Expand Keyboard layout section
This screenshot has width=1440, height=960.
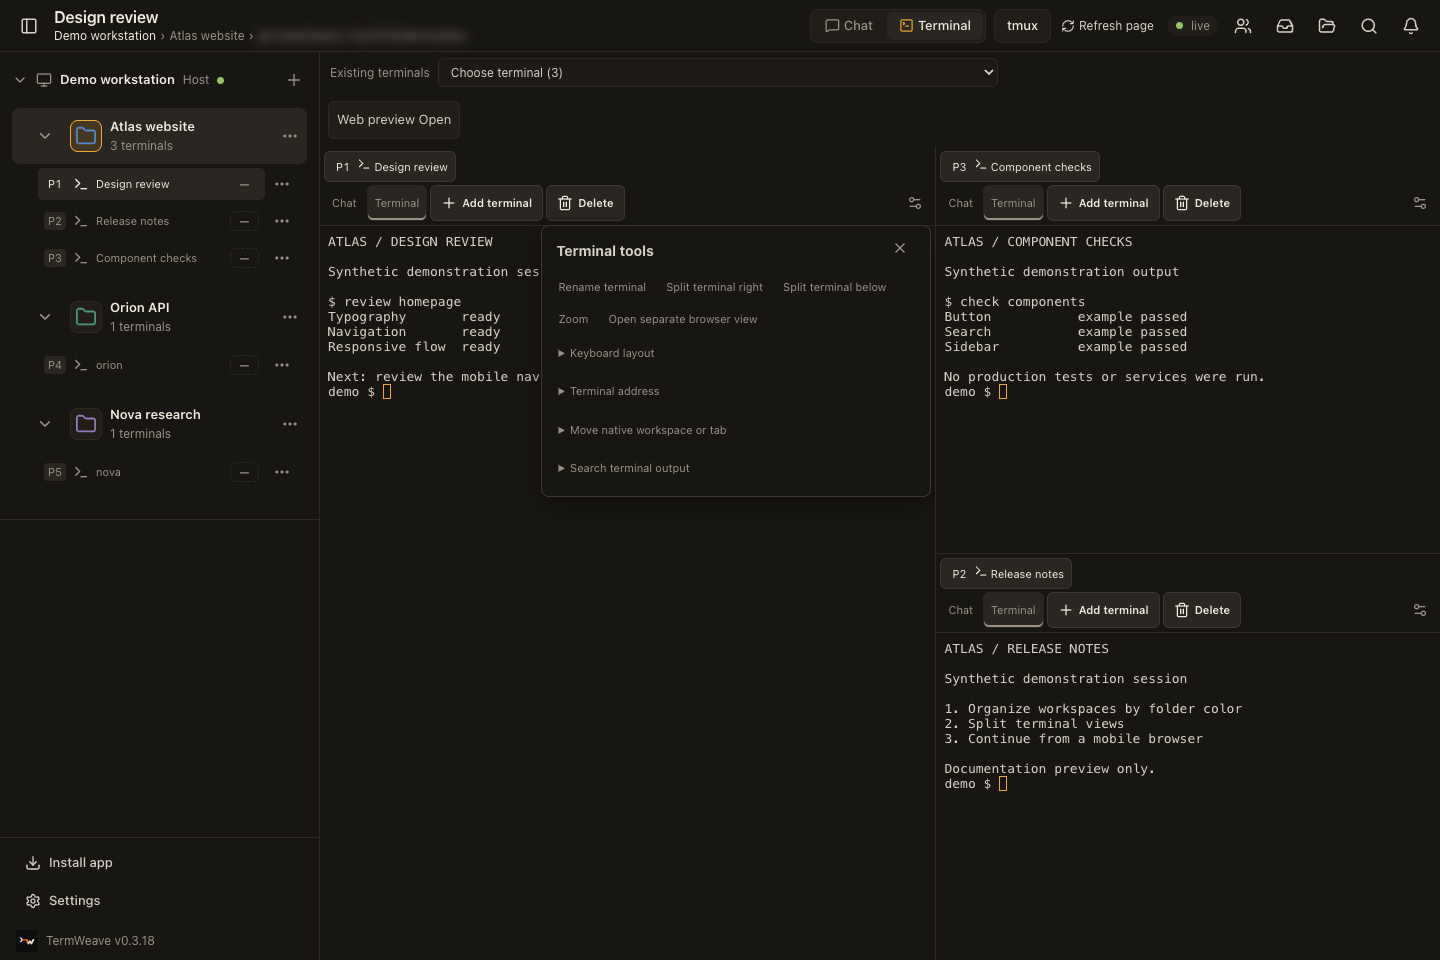pyautogui.click(x=606, y=353)
